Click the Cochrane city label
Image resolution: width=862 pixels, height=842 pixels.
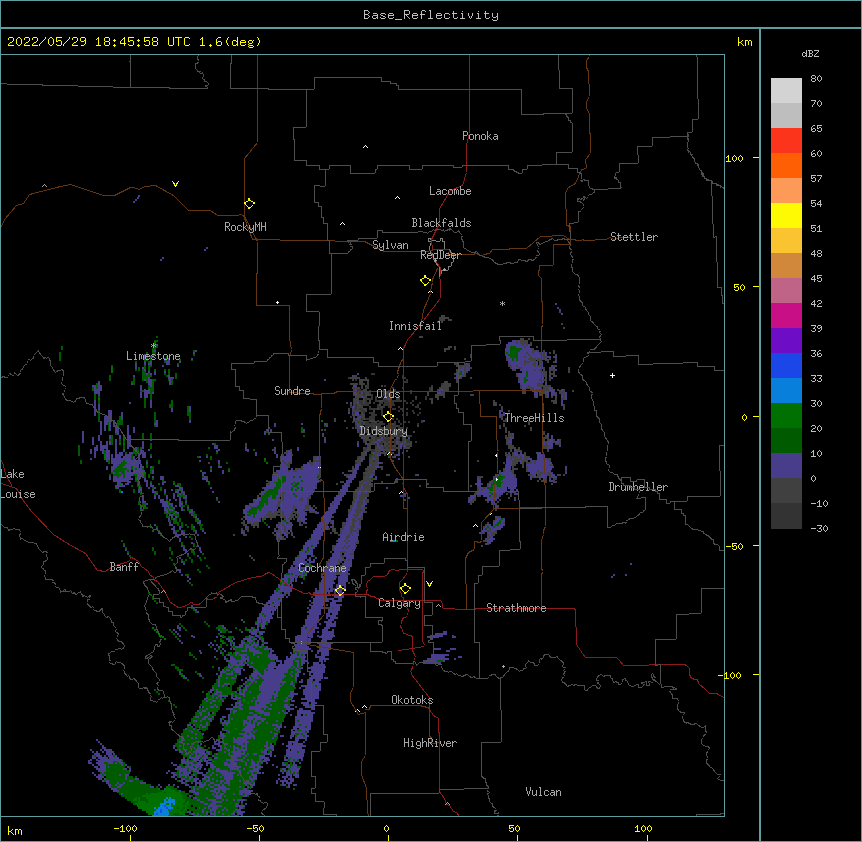322,568
